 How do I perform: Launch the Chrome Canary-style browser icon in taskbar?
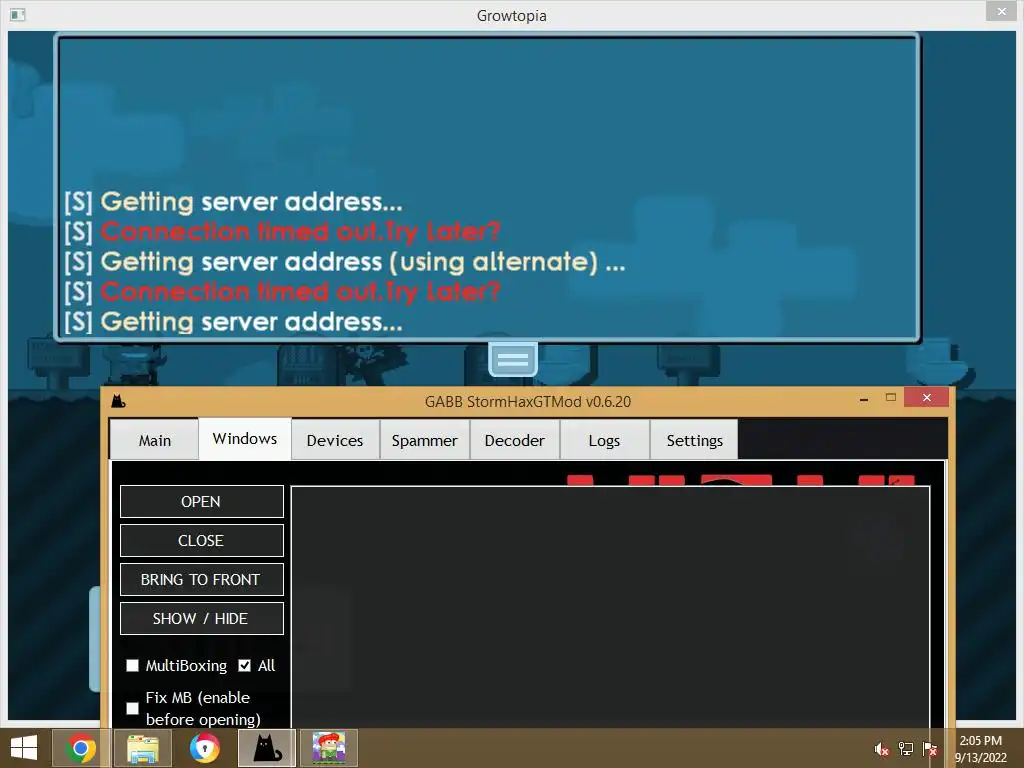(204, 748)
